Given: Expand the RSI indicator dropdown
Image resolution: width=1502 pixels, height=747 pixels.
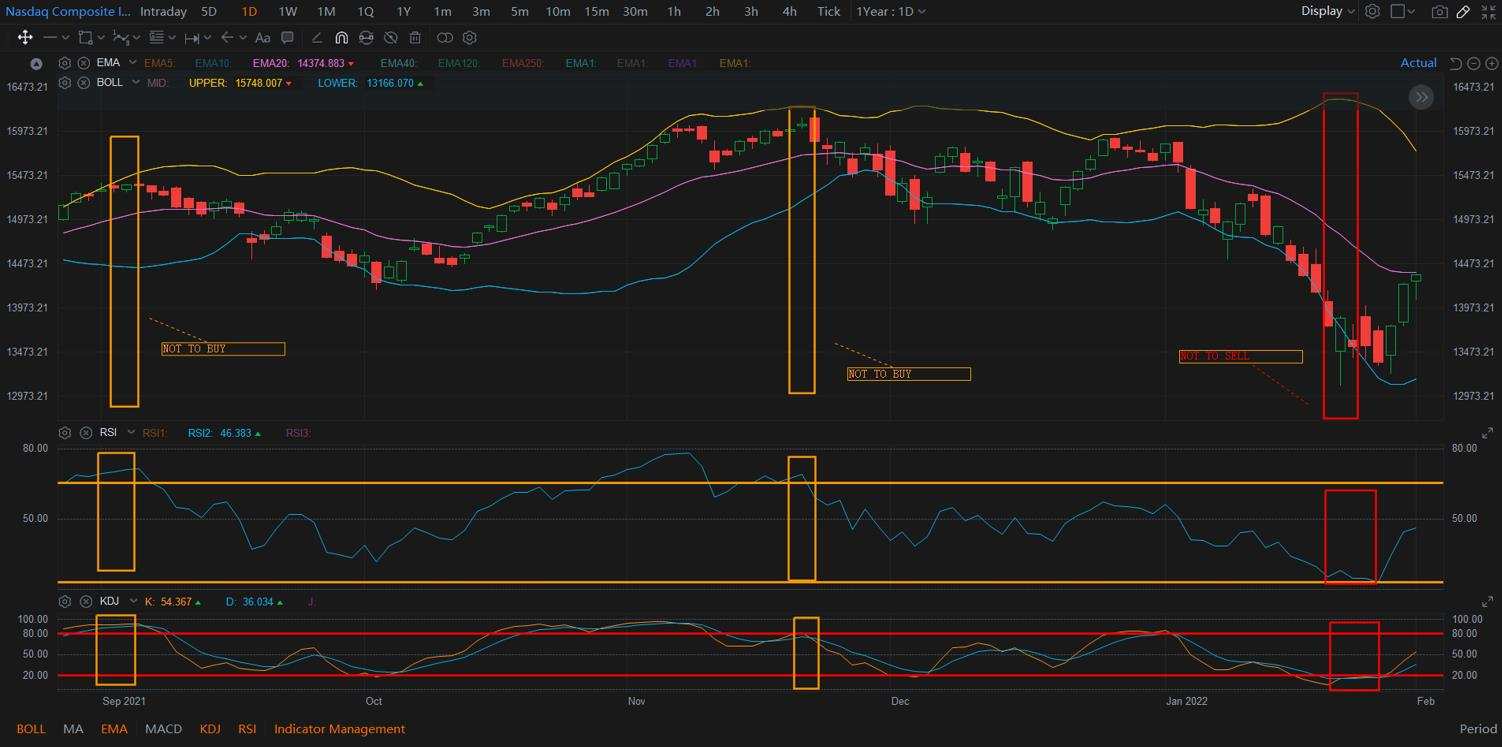Looking at the screenshot, I should [x=131, y=433].
